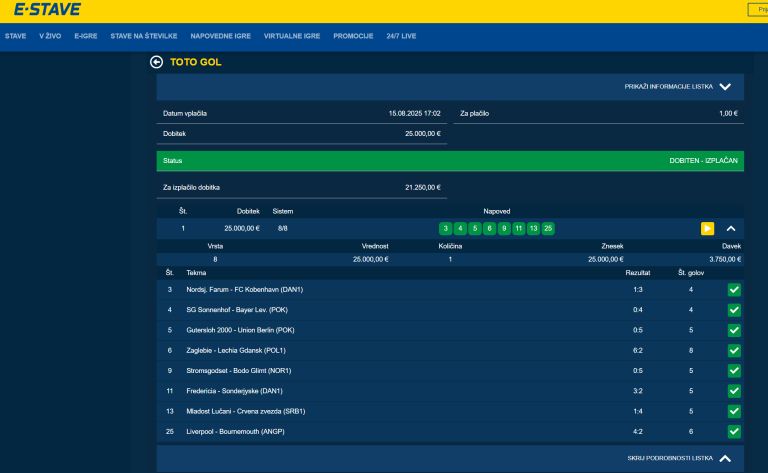Image resolution: width=768 pixels, height=473 pixels.
Task: Select green prediction number 11
Action: click(x=519, y=229)
